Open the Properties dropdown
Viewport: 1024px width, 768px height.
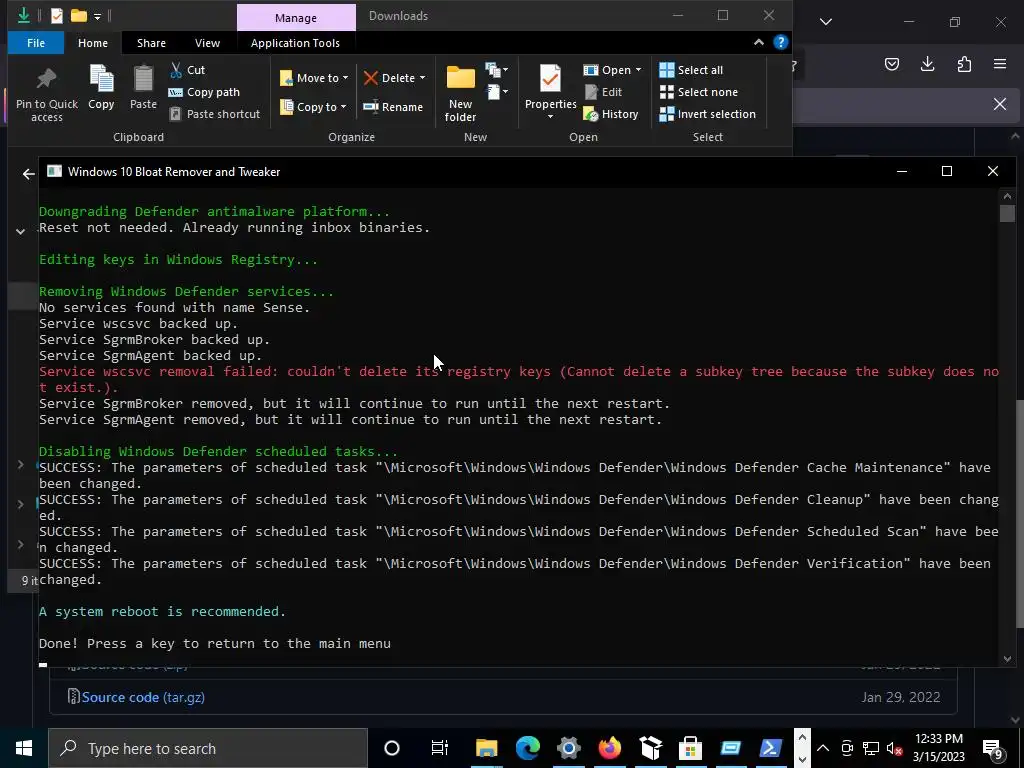[x=550, y=117]
